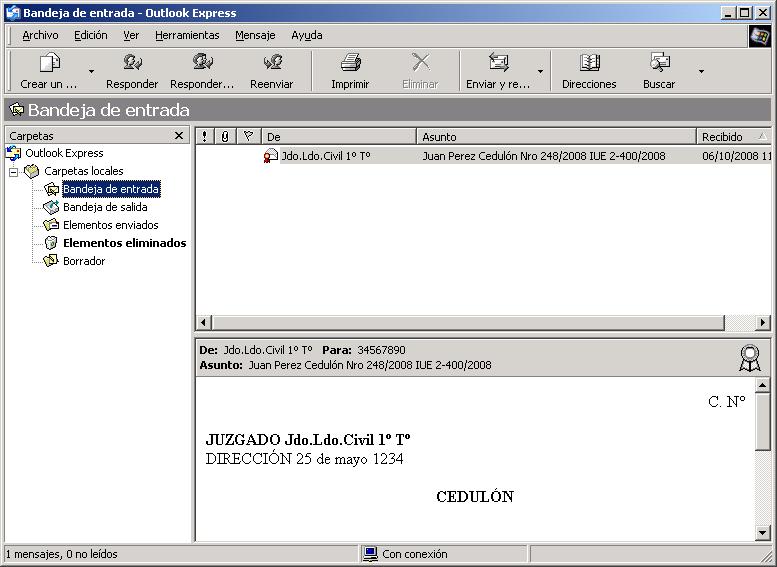This screenshot has width=777, height=567.
Task: Collapse the Carpetas locales tree node
Action: click(13, 172)
